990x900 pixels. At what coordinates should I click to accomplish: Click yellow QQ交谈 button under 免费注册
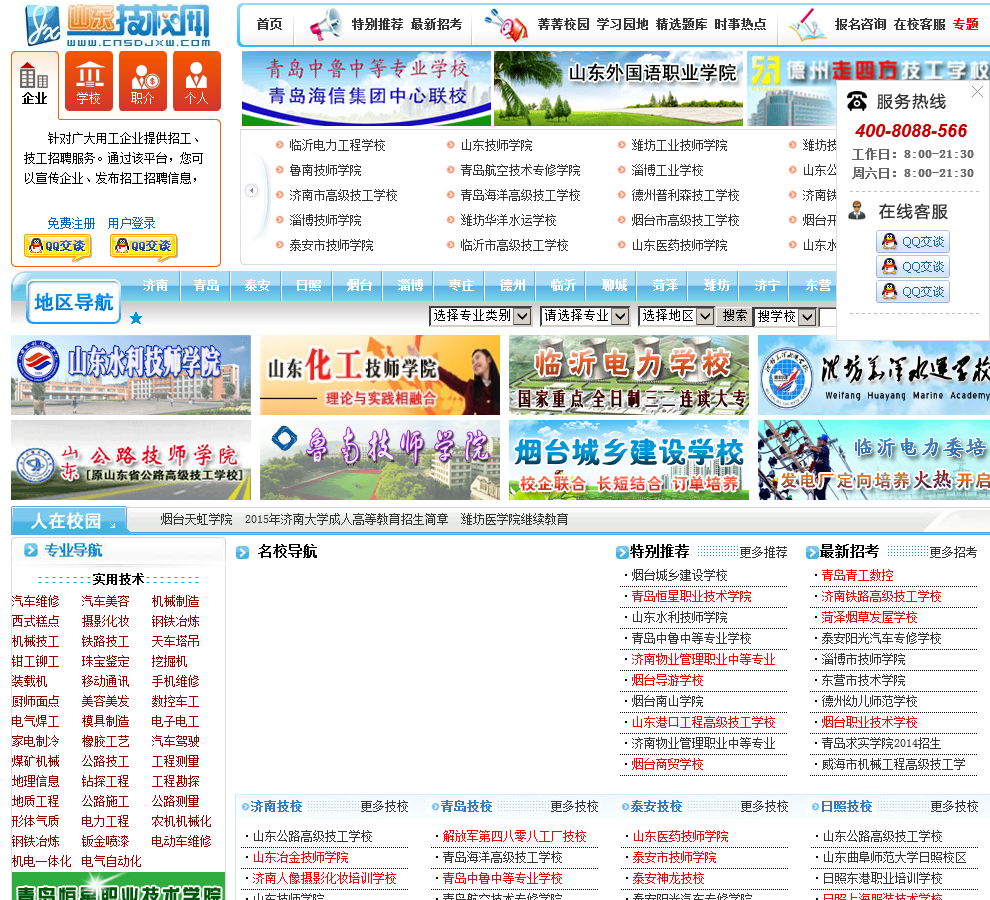[57, 246]
